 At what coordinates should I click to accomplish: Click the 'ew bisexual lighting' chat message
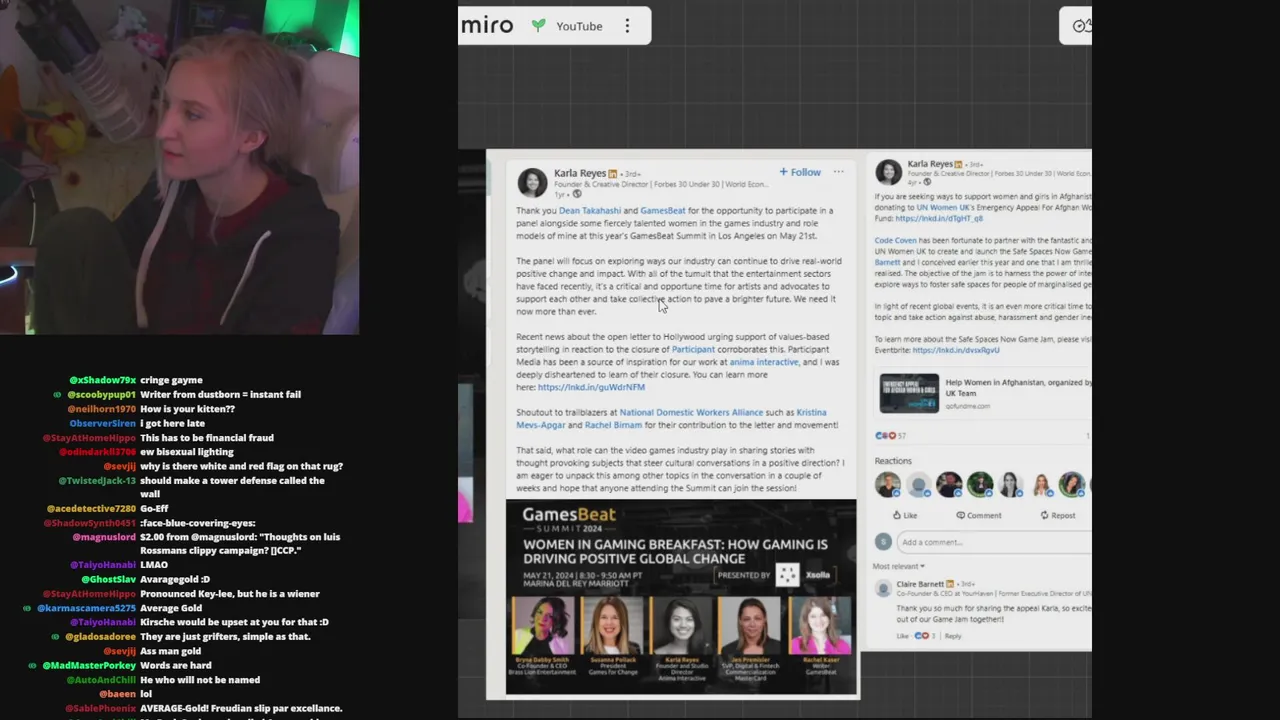185,452
